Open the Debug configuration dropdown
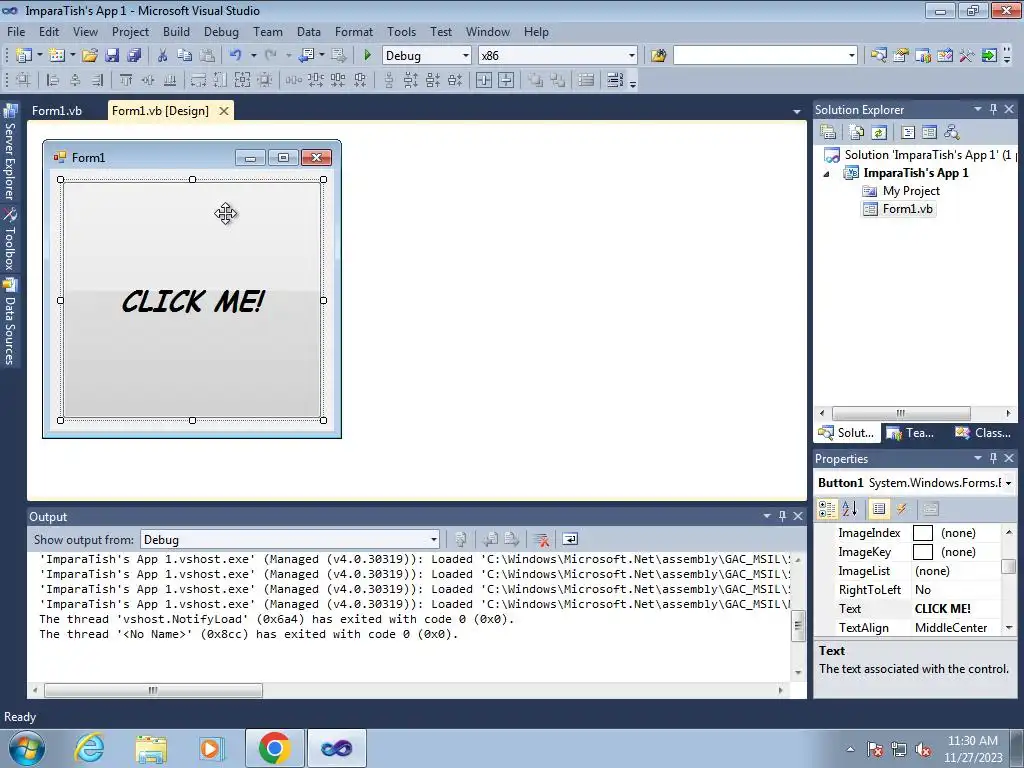1024x768 pixels. [466, 56]
